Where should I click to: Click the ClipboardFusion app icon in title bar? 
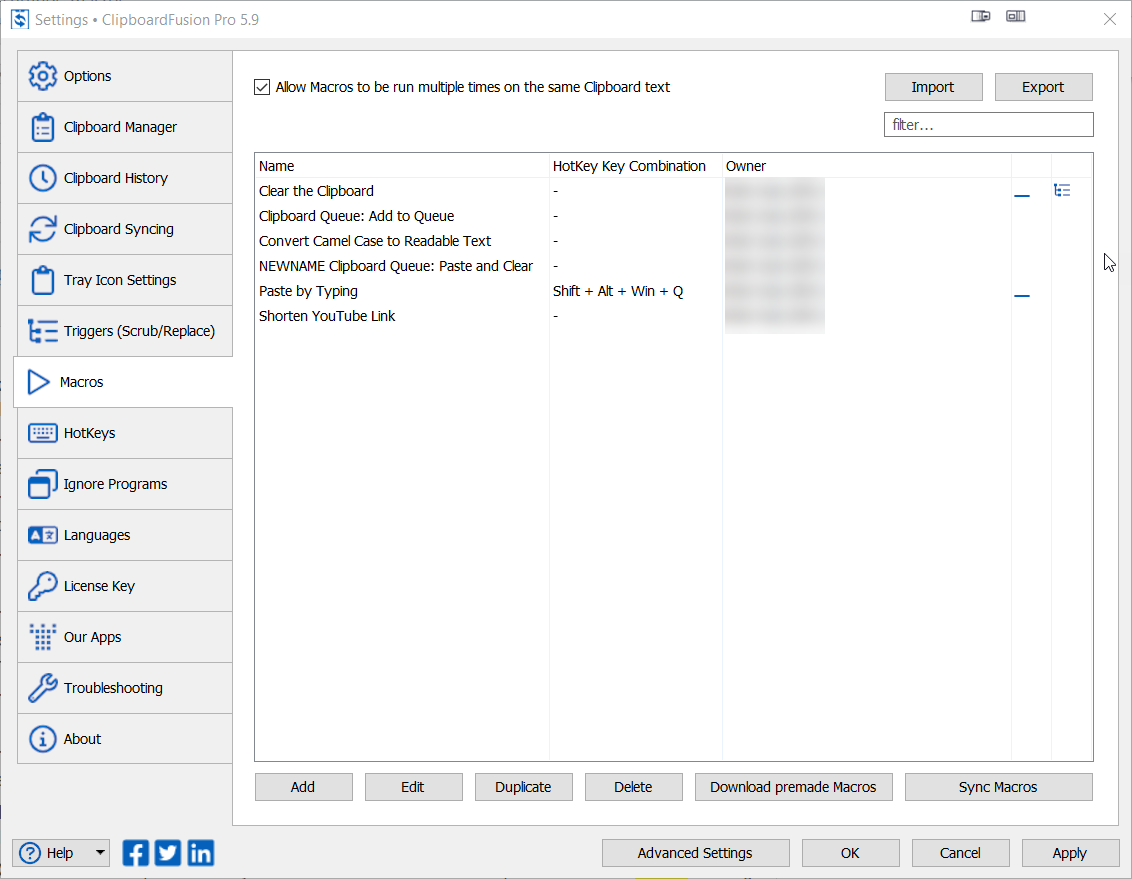20,19
